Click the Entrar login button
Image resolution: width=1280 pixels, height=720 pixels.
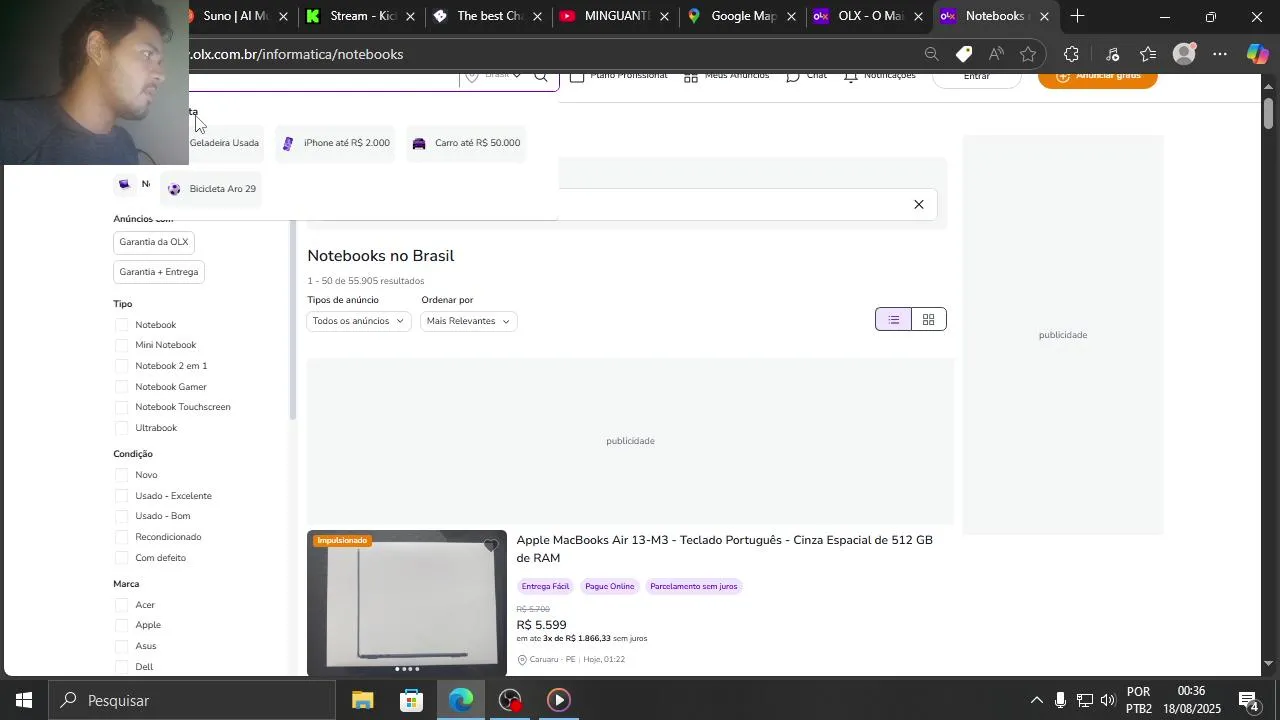[977, 76]
